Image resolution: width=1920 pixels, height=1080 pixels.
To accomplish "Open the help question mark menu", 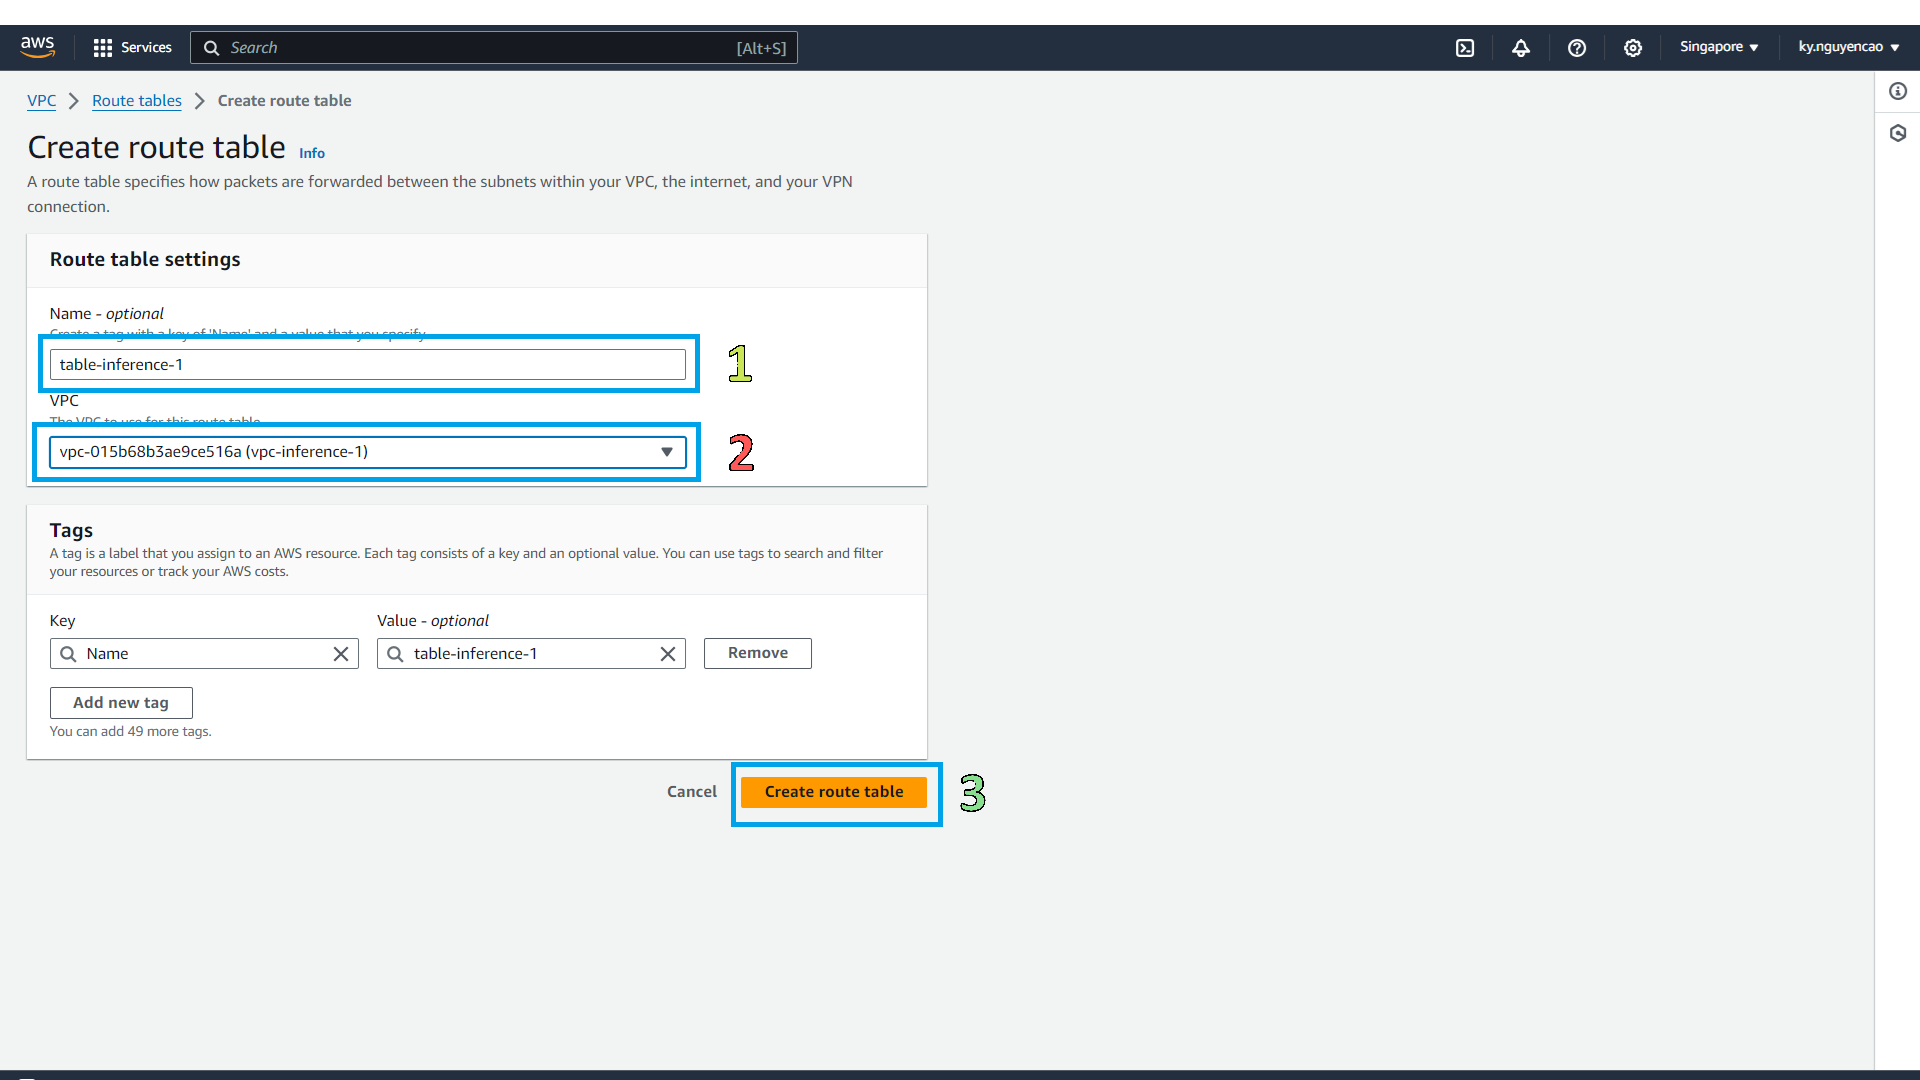I will (1577, 48).
